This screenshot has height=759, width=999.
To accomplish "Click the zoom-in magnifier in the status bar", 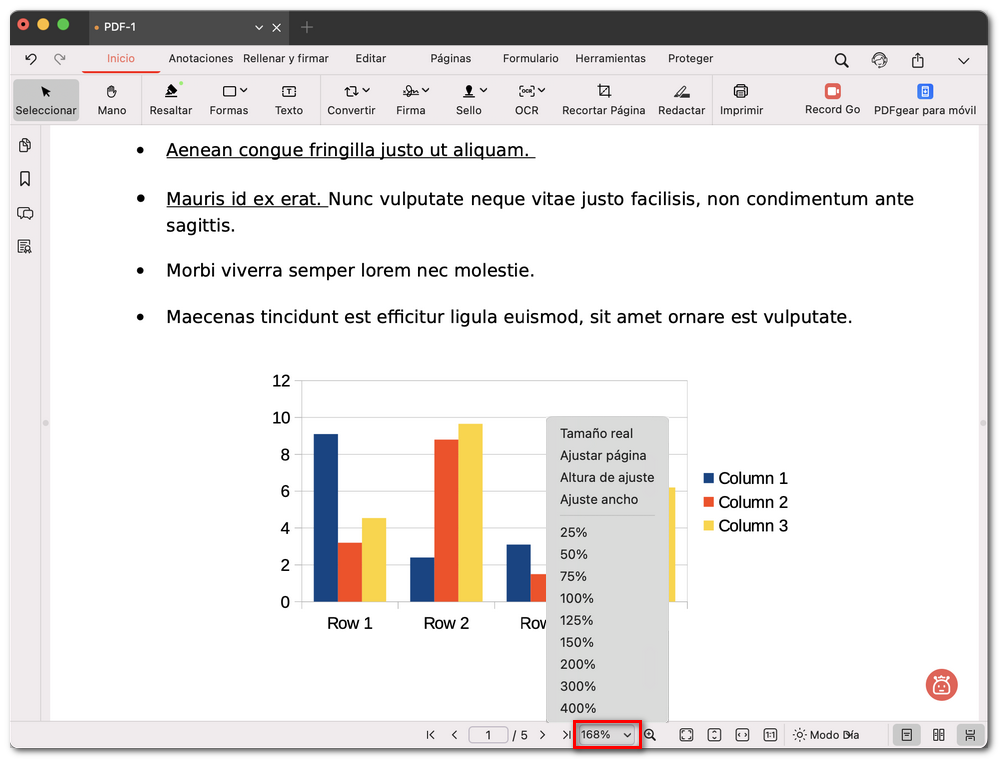I will tap(650, 735).
